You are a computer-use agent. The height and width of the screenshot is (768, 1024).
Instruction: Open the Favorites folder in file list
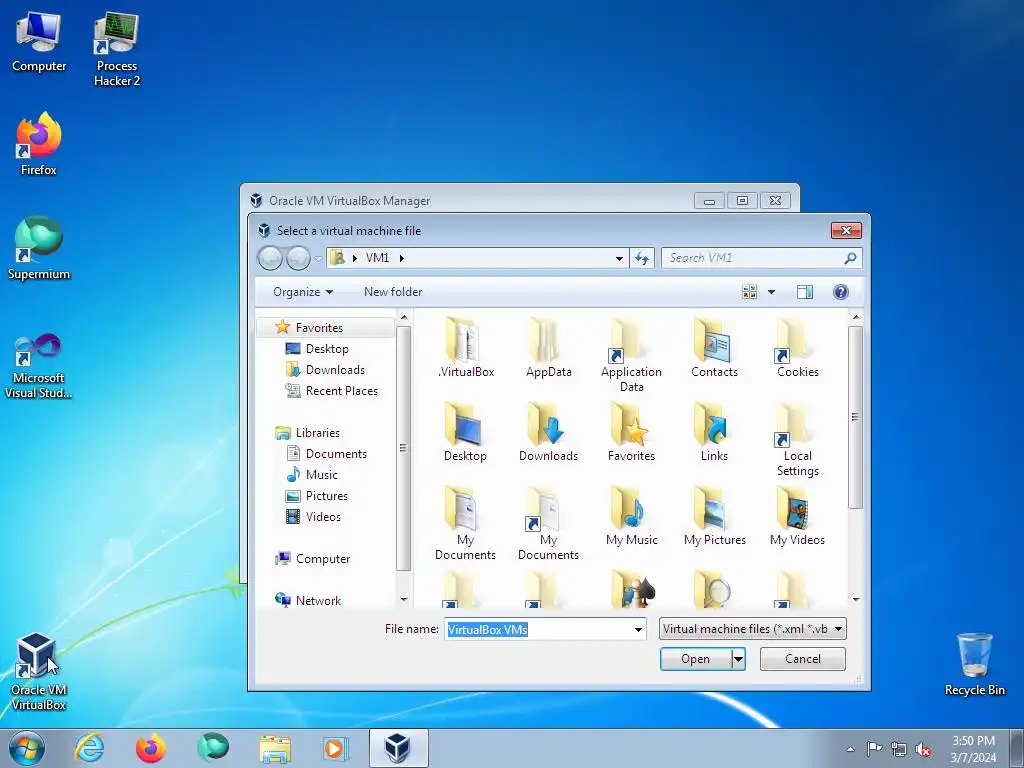tap(631, 432)
